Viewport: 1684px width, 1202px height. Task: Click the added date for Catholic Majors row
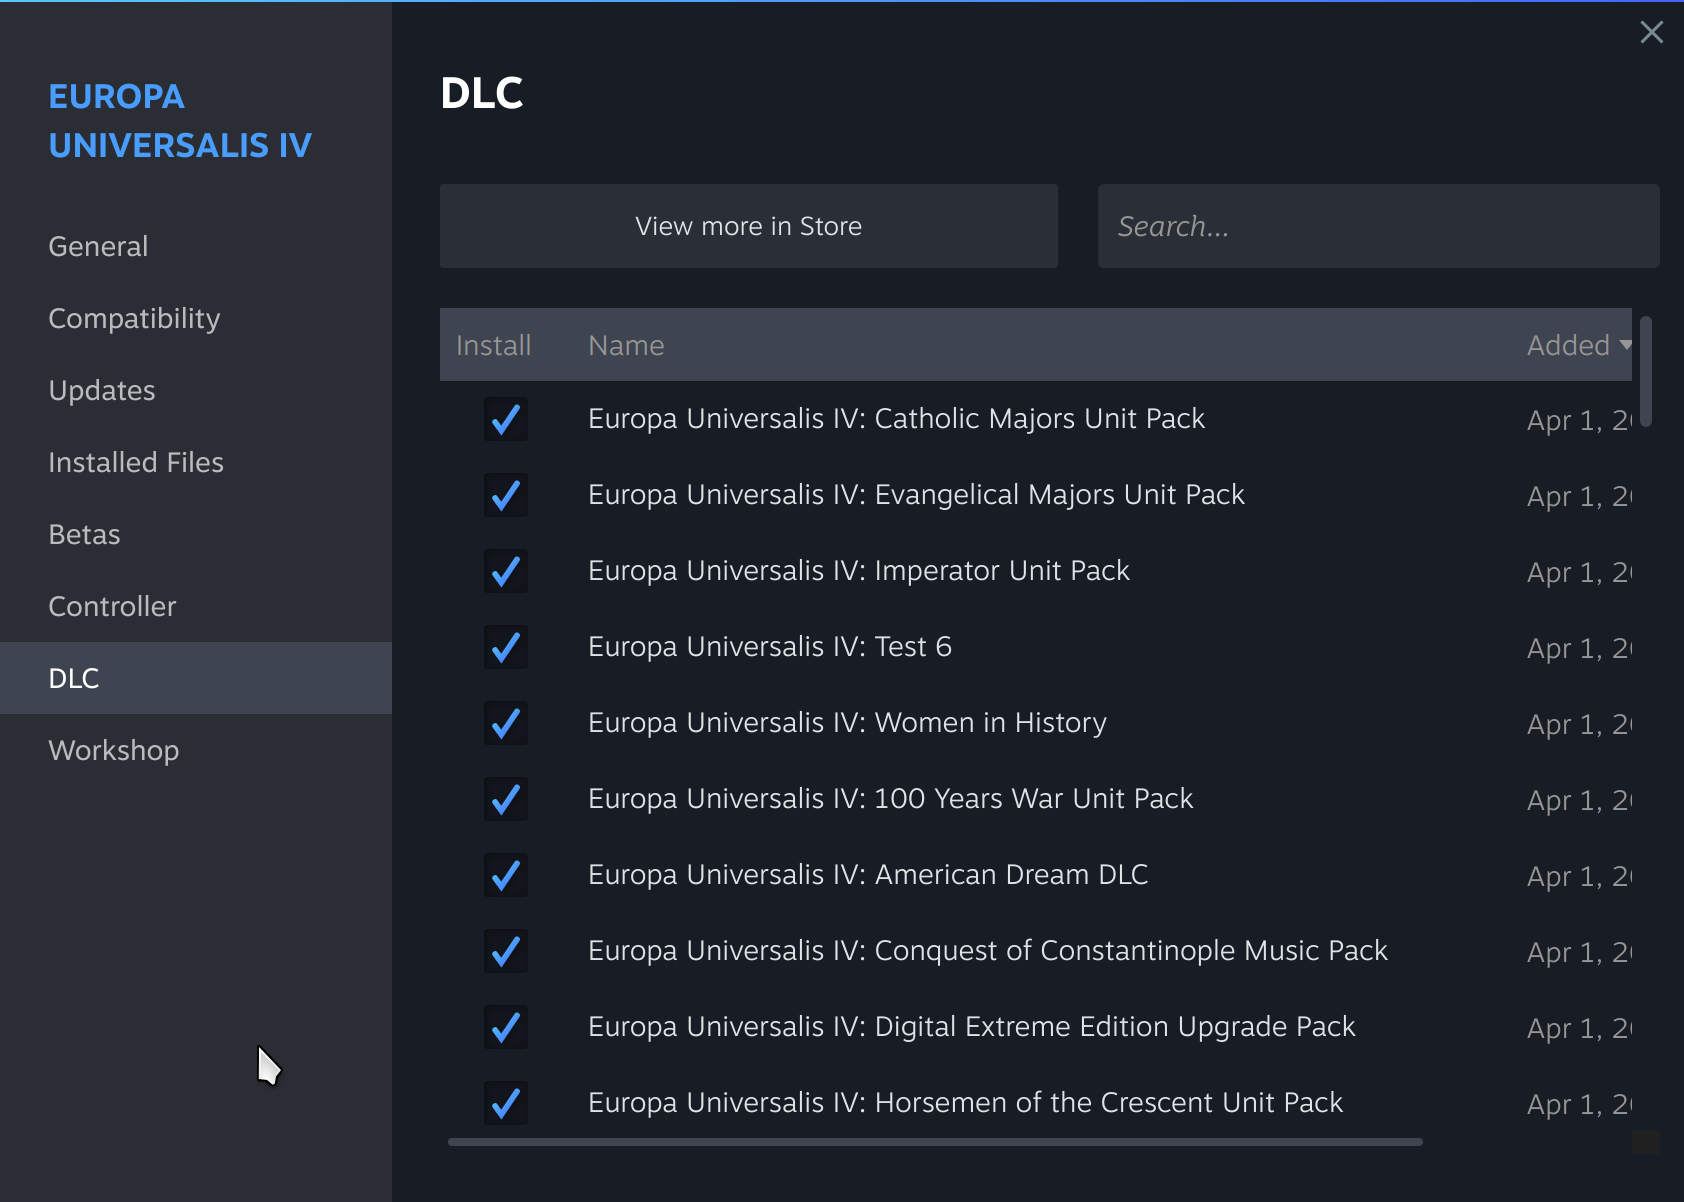point(1579,420)
